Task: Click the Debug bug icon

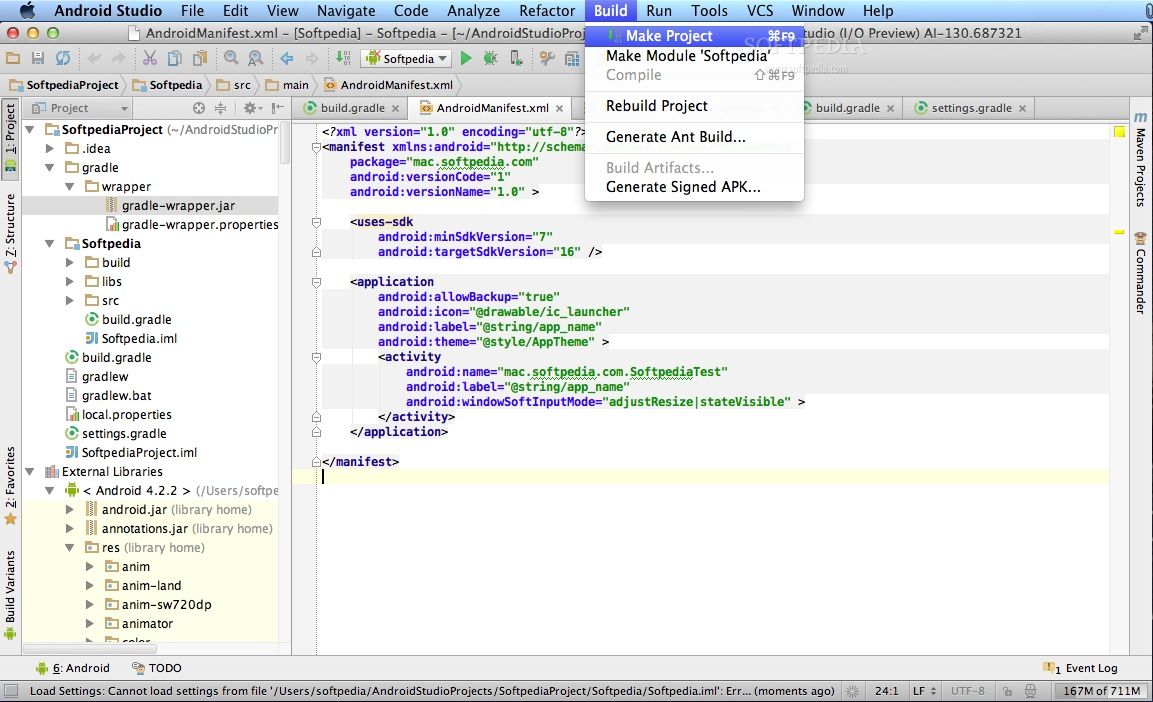Action: point(490,58)
